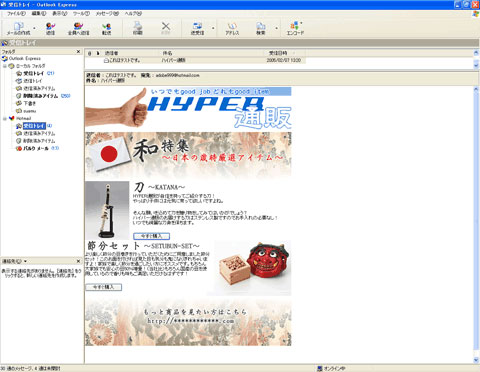Click the Create Mail toolbar icon
Screen dimensions: 480x372
[18, 28]
